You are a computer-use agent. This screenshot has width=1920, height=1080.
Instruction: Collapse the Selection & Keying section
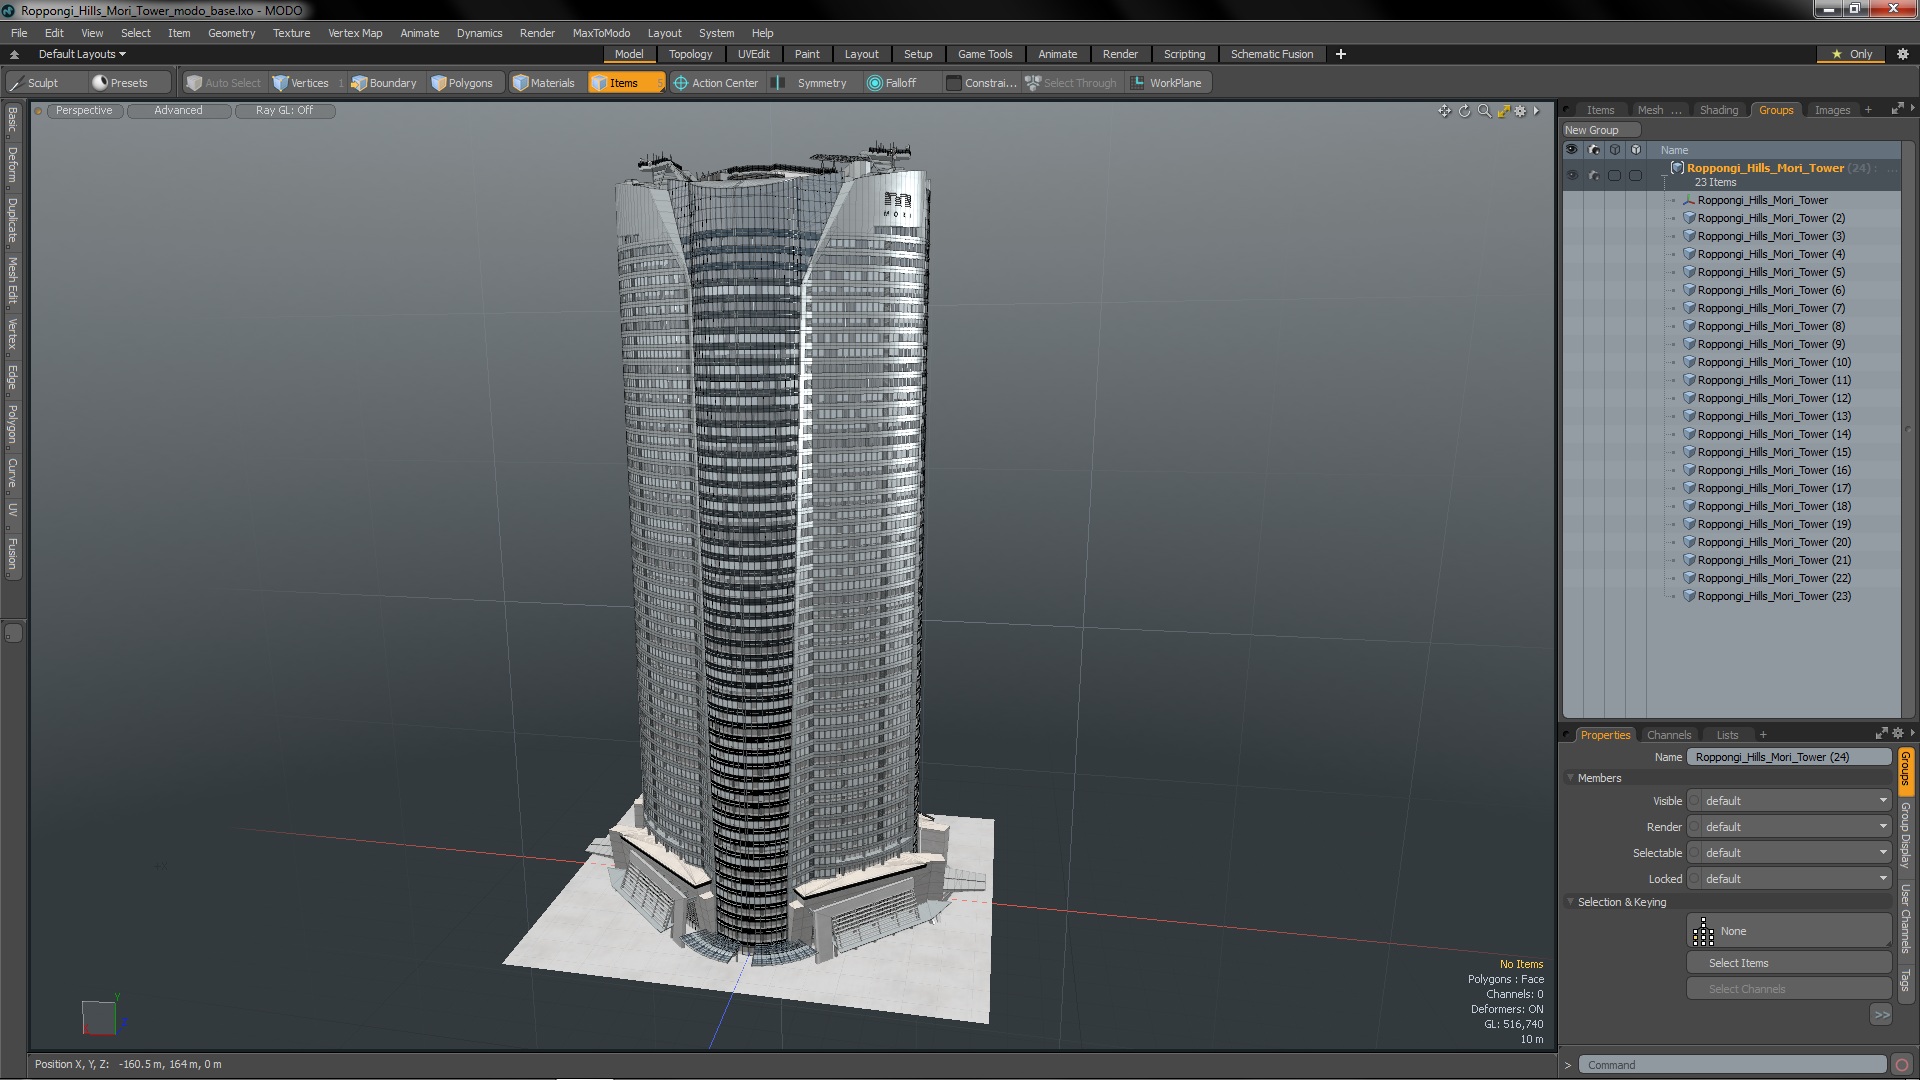click(x=1571, y=902)
